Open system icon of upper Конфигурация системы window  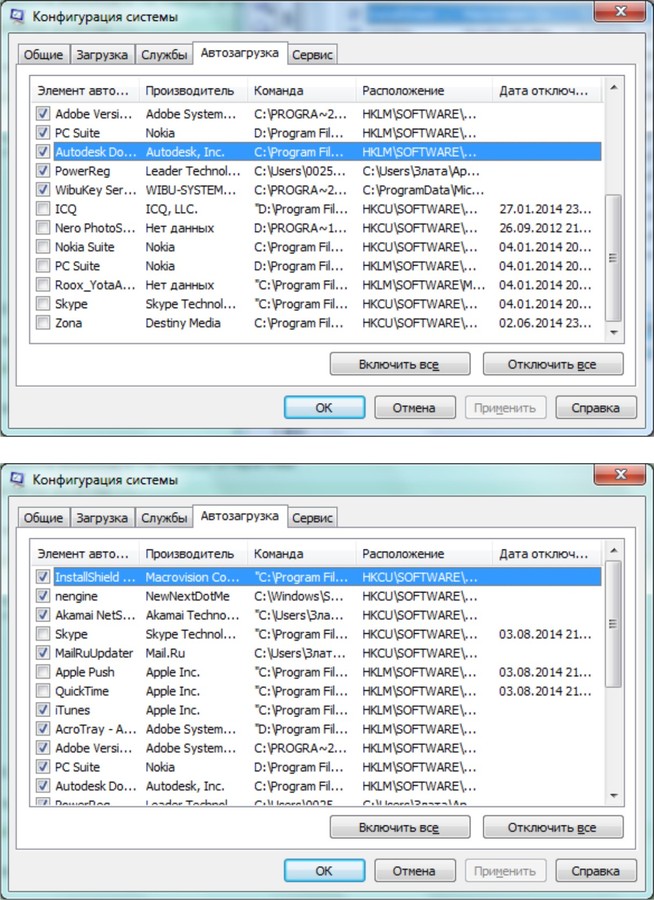click(x=17, y=16)
